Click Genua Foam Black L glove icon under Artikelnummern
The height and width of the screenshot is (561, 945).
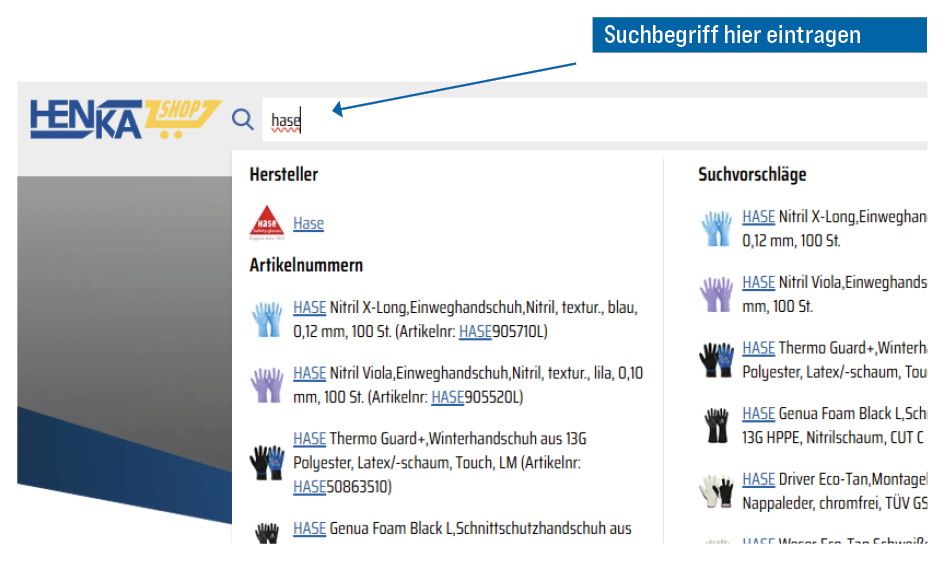(x=267, y=533)
